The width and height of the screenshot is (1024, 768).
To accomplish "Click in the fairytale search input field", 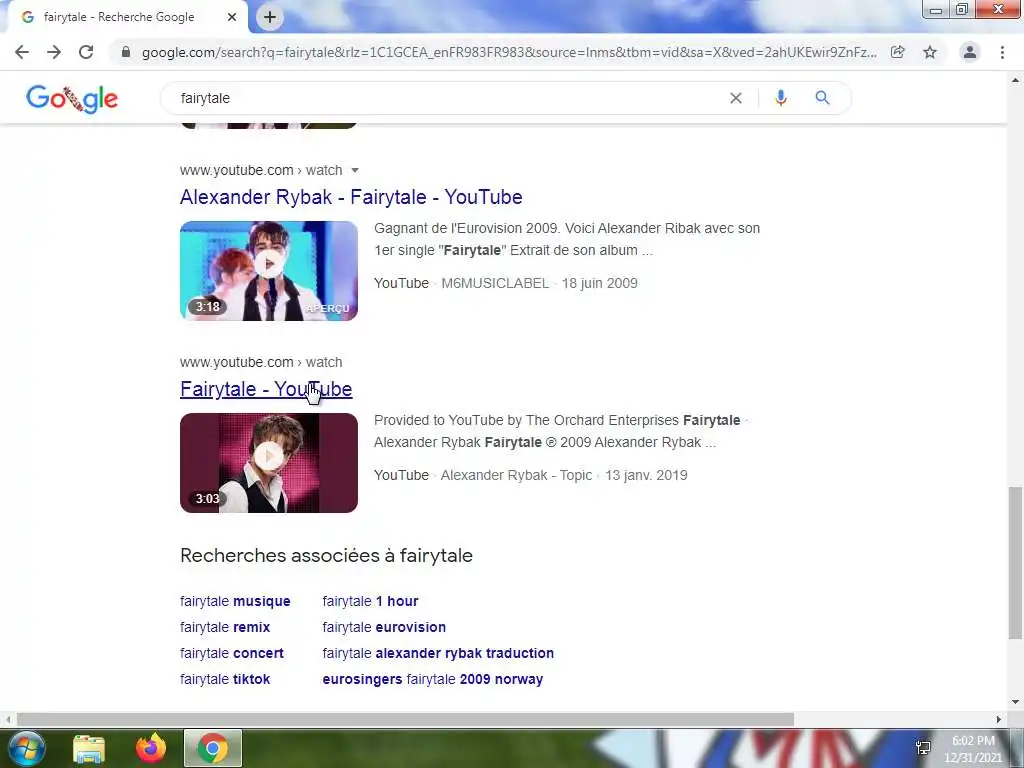I will tap(444, 98).
